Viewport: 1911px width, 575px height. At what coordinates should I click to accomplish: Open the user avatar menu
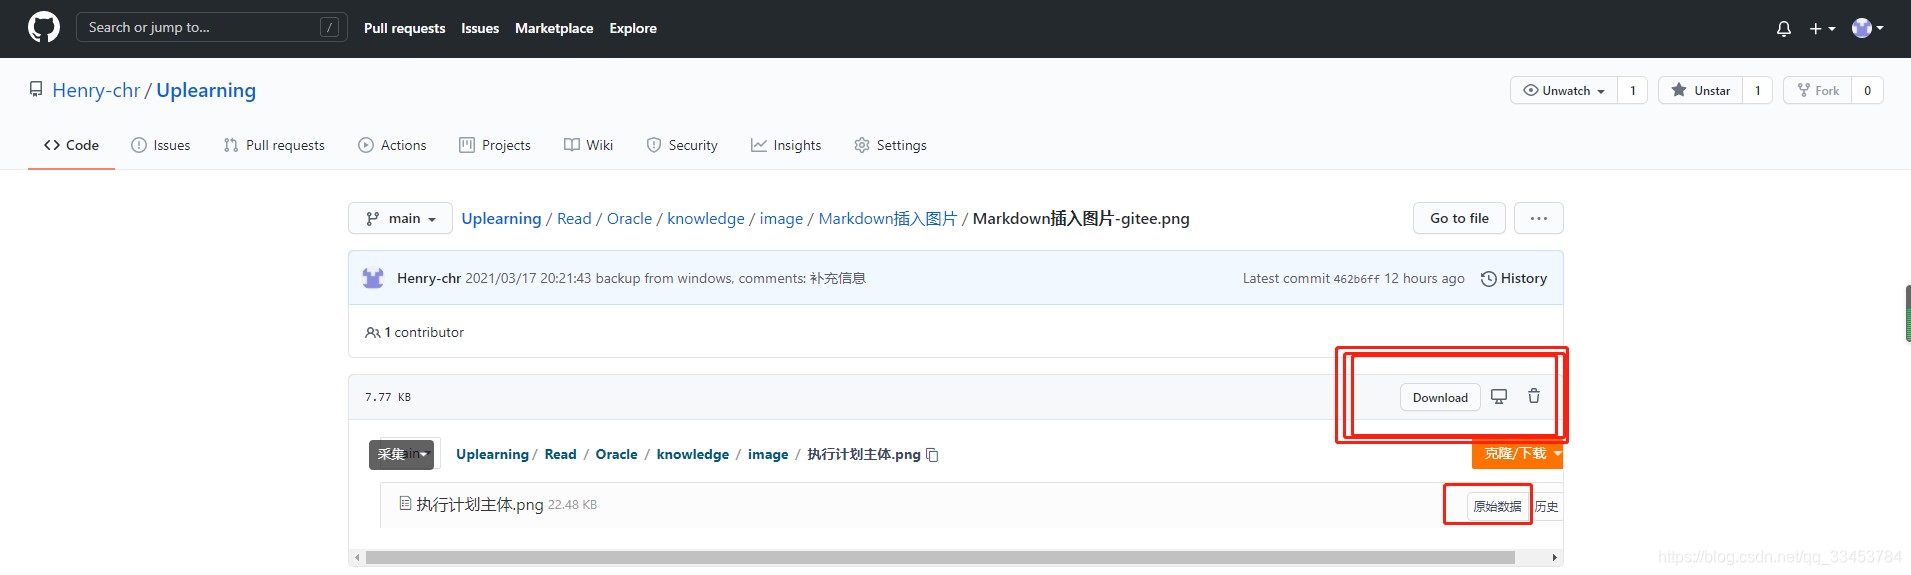click(1867, 28)
